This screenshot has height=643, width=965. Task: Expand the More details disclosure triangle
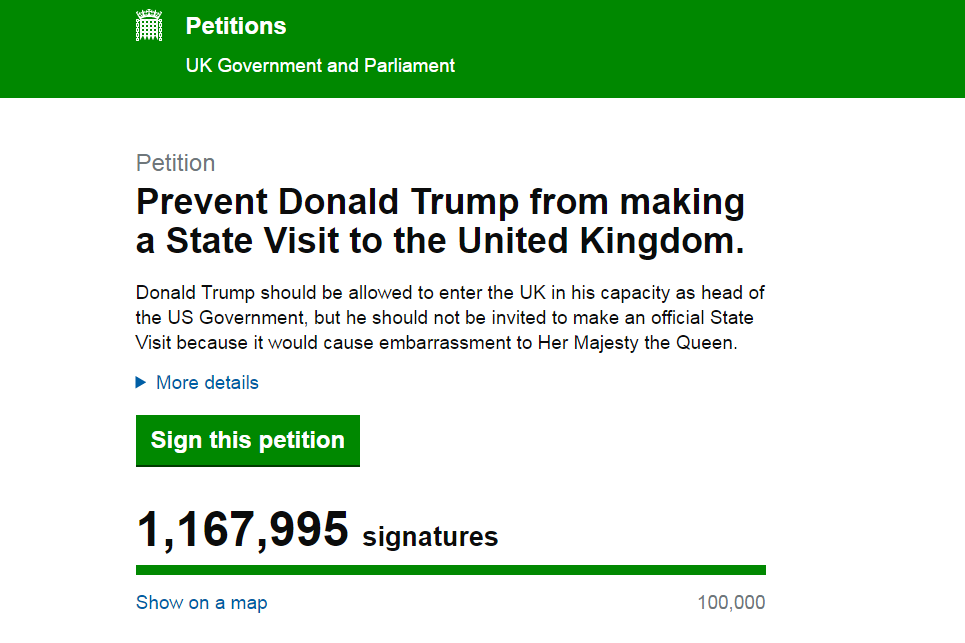141,383
